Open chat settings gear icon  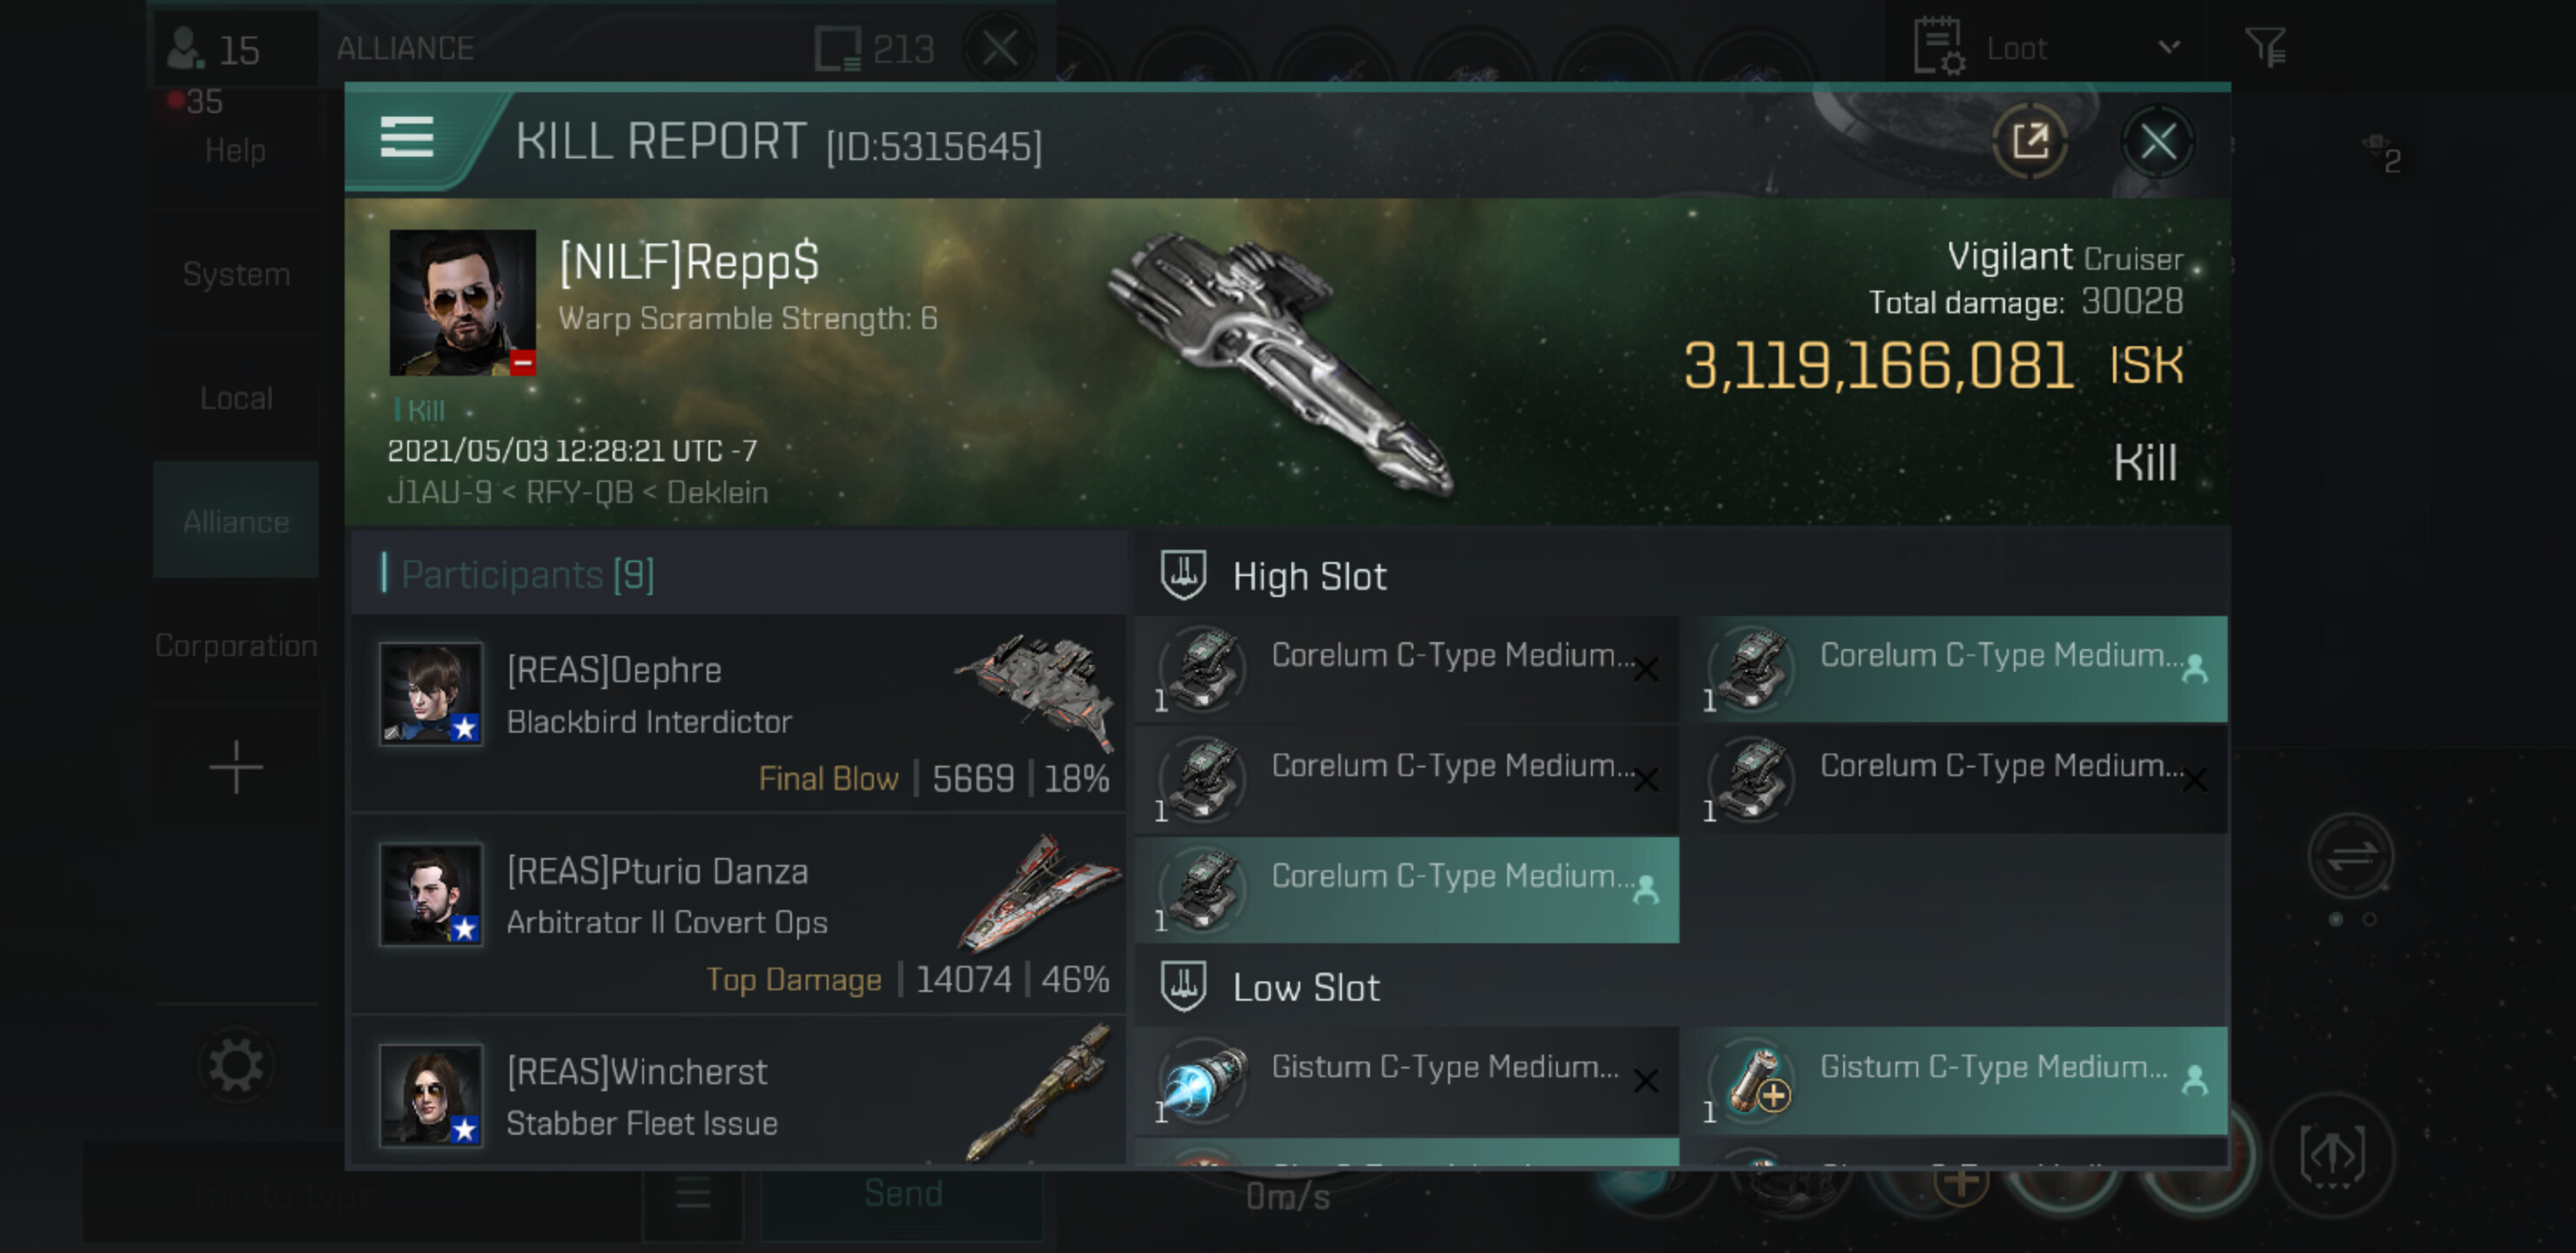click(x=236, y=1065)
